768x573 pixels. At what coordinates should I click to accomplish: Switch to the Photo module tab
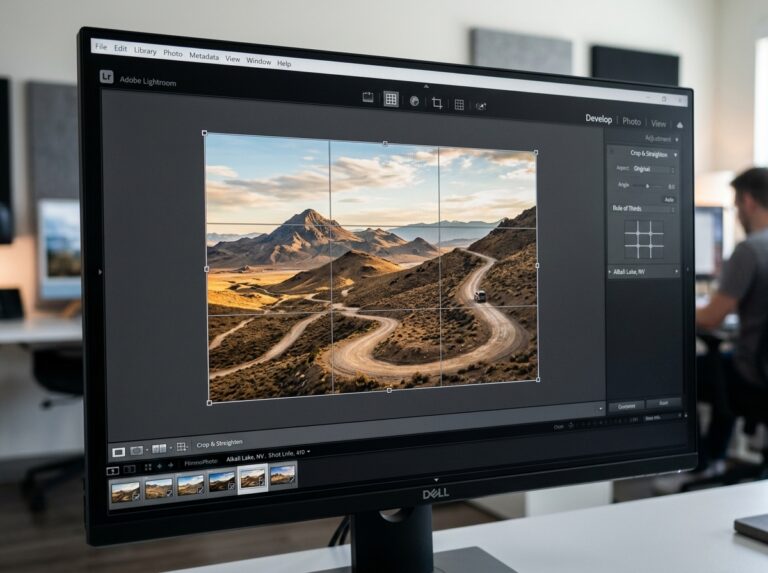pyautogui.click(x=631, y=121)
